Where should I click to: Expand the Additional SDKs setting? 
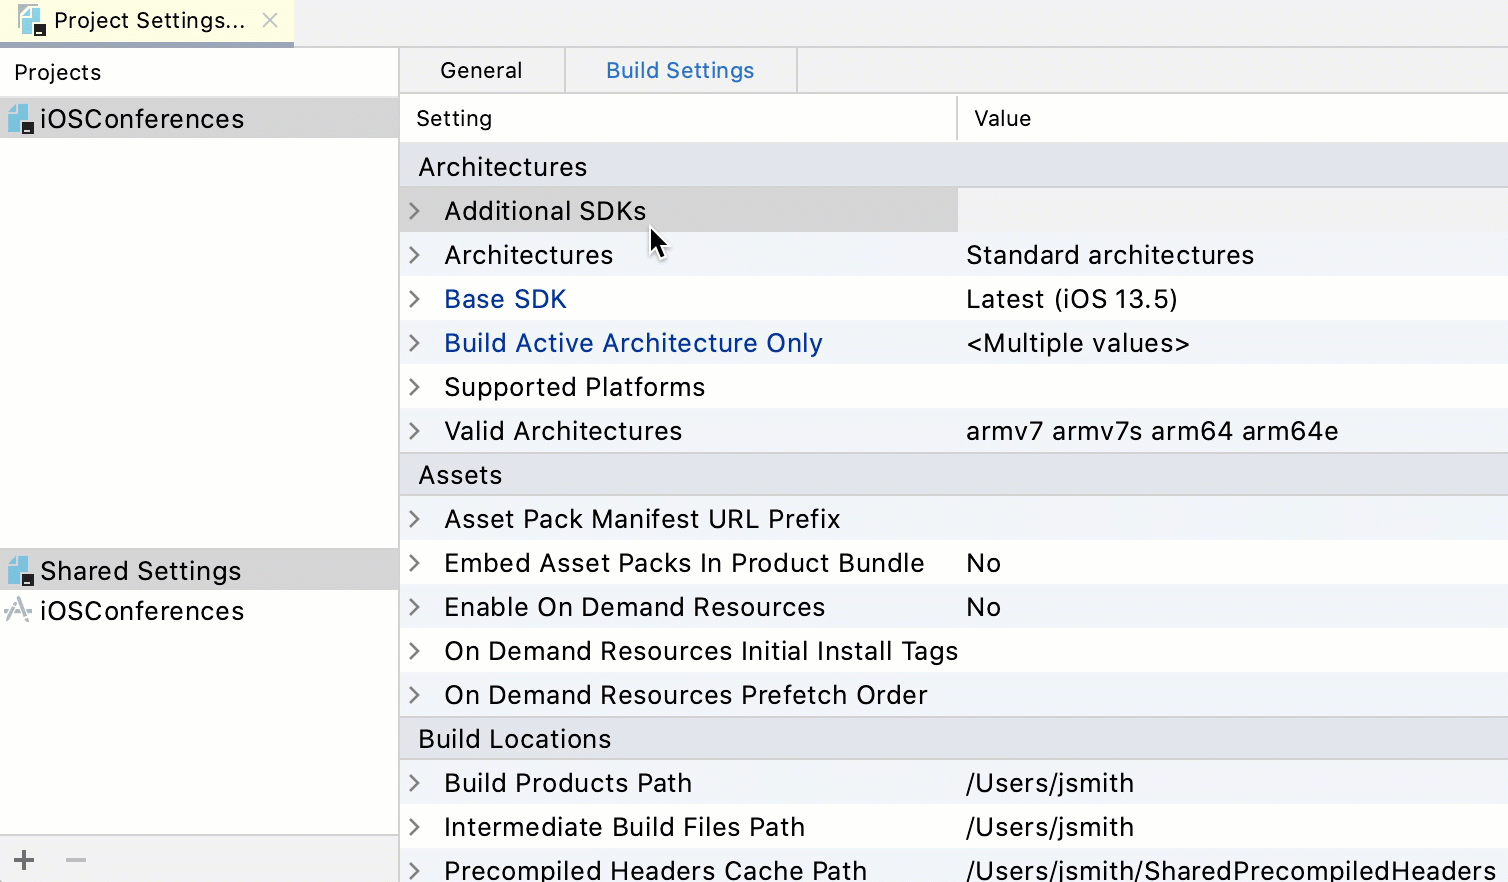tap(415, 211)
